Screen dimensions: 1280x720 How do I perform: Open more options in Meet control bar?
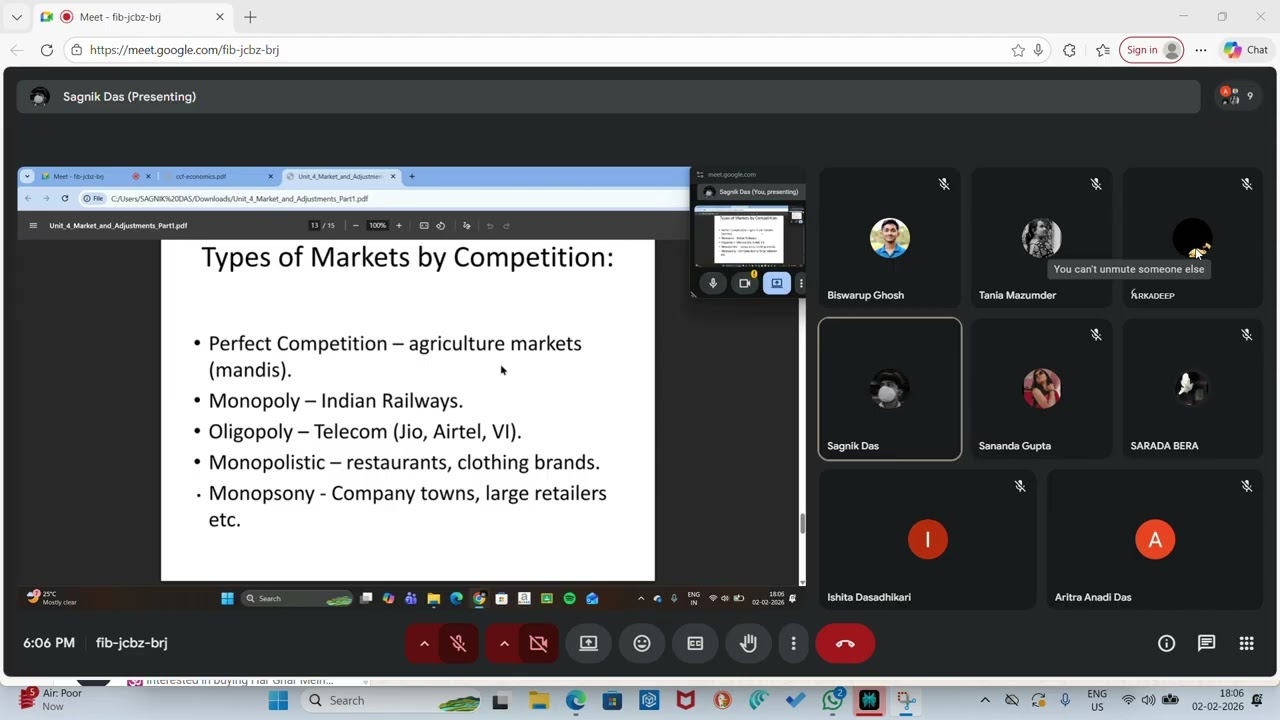(x=793, y=643)
